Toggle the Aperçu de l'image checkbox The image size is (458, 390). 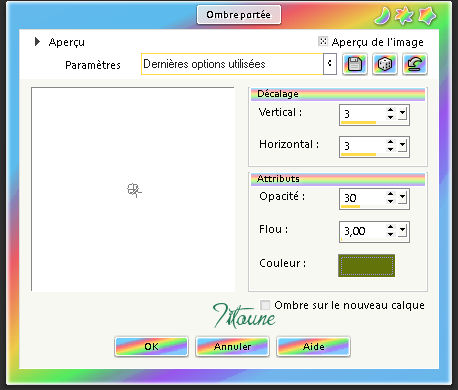323,41
